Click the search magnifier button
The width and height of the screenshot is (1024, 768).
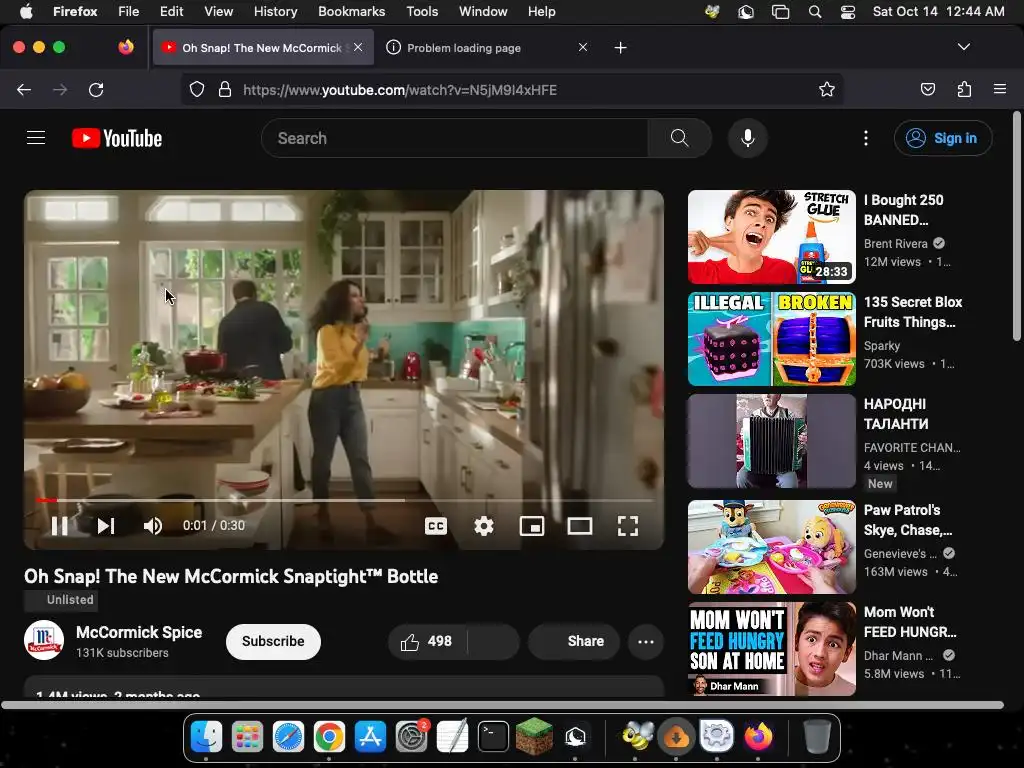pos(679,138)
